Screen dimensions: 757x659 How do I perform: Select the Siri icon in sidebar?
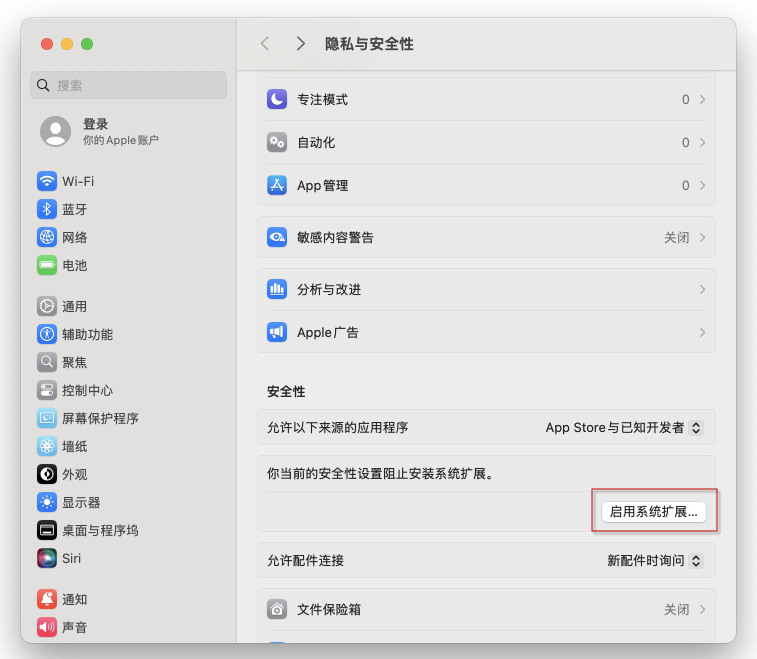47,559
